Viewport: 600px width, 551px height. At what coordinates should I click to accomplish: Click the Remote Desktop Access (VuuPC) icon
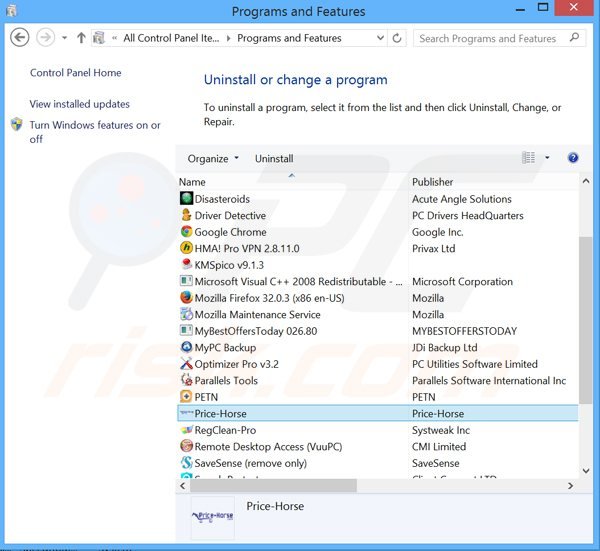tap(186, 446)
